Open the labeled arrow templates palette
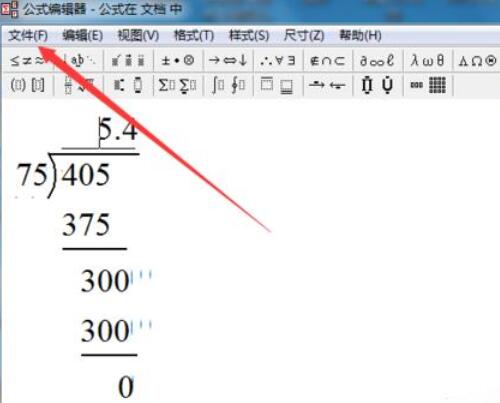The width and height of the screenshot is (500, 403). tap(328, 85)
